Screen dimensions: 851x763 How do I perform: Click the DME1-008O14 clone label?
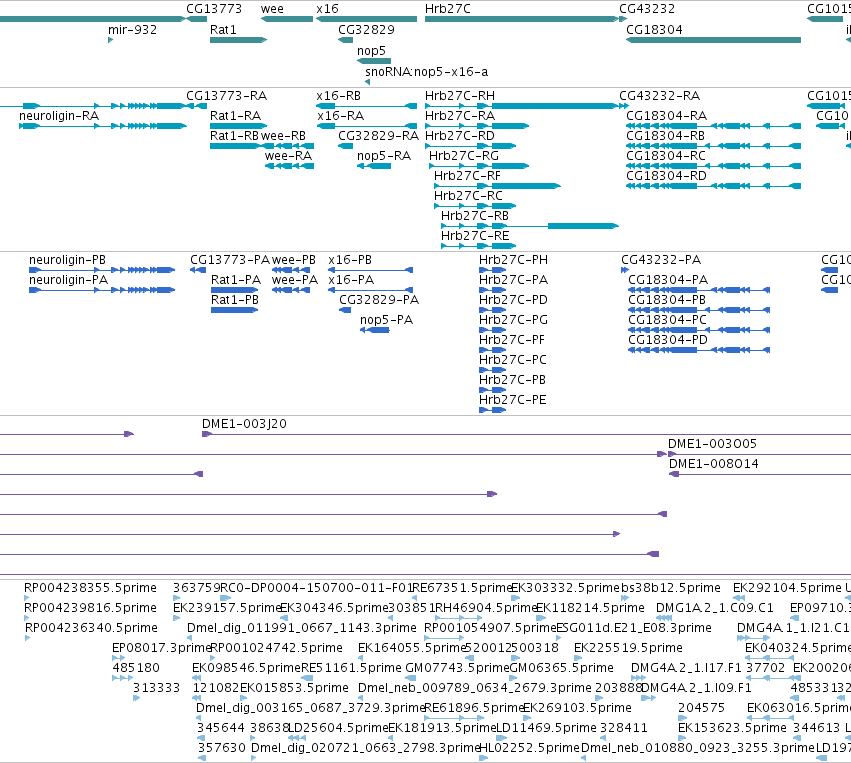point(714,464)
